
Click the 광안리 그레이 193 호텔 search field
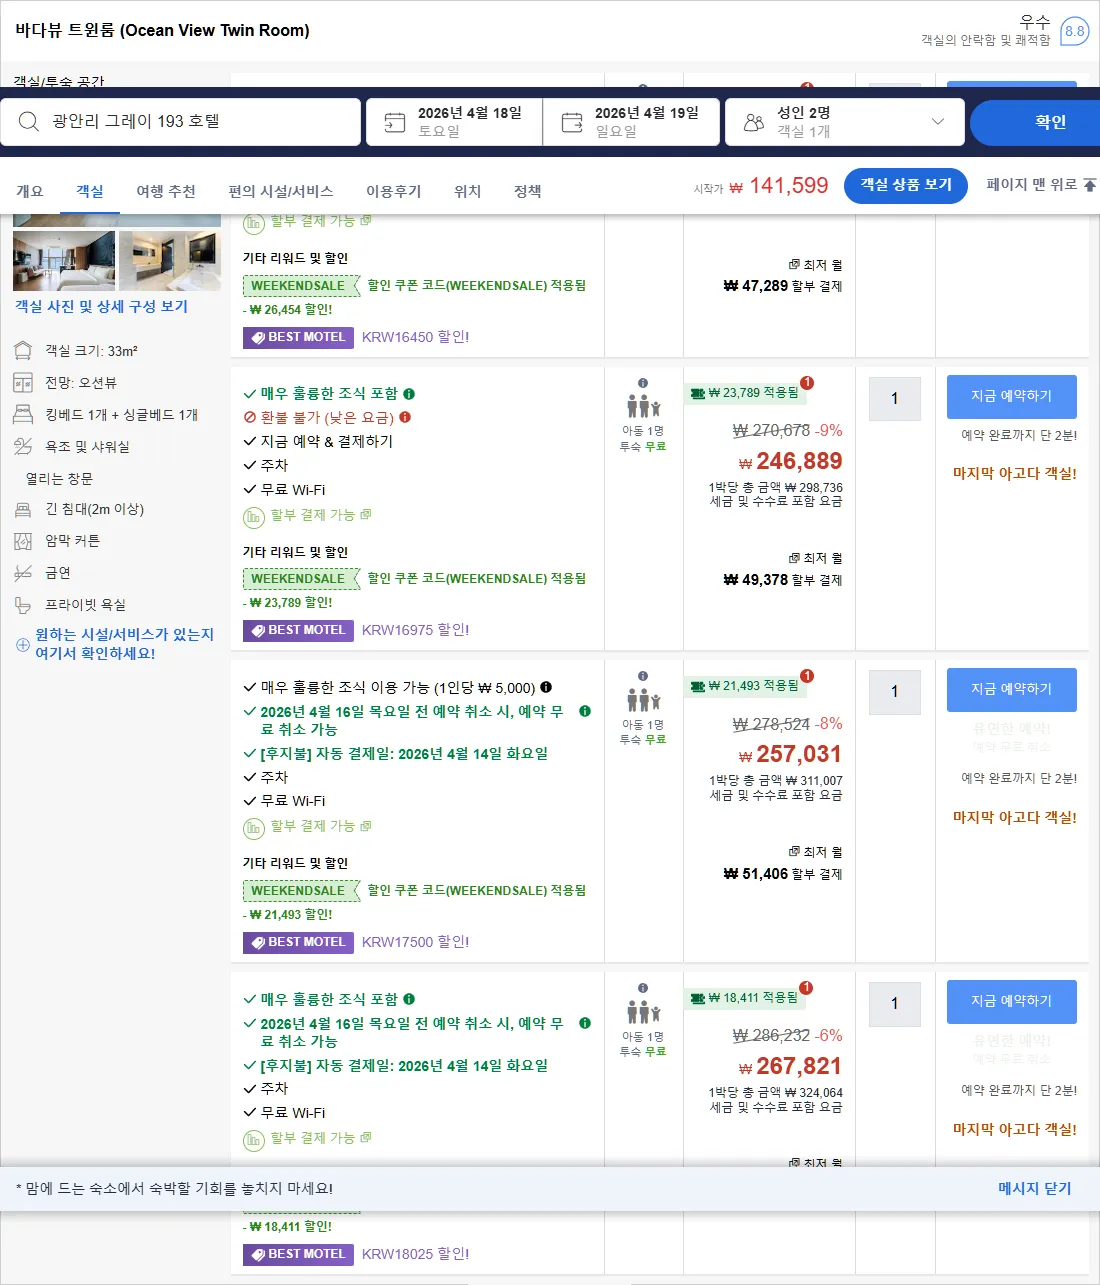[180, 122]
